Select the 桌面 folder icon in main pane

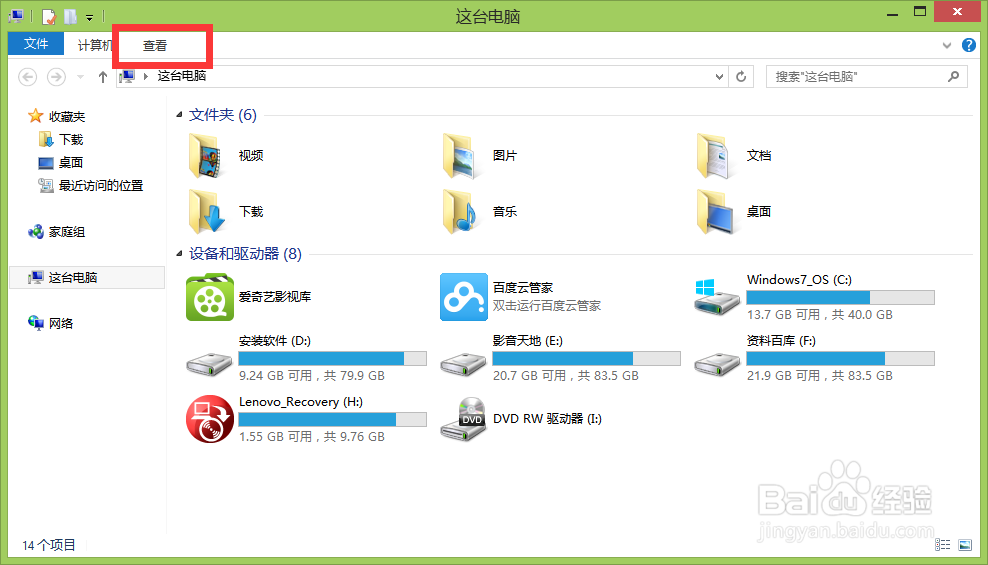(x=715, y=212)
